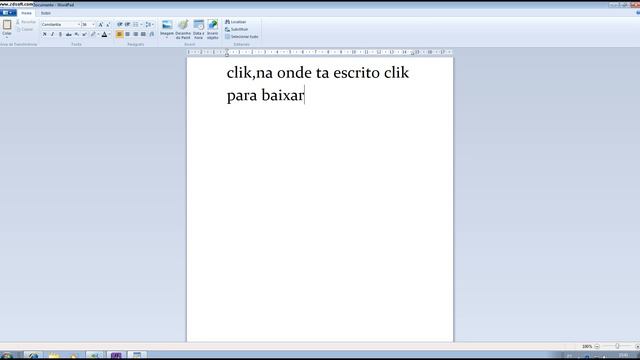
Task: Switch to the Início ribbon tab
Action: 27,13
